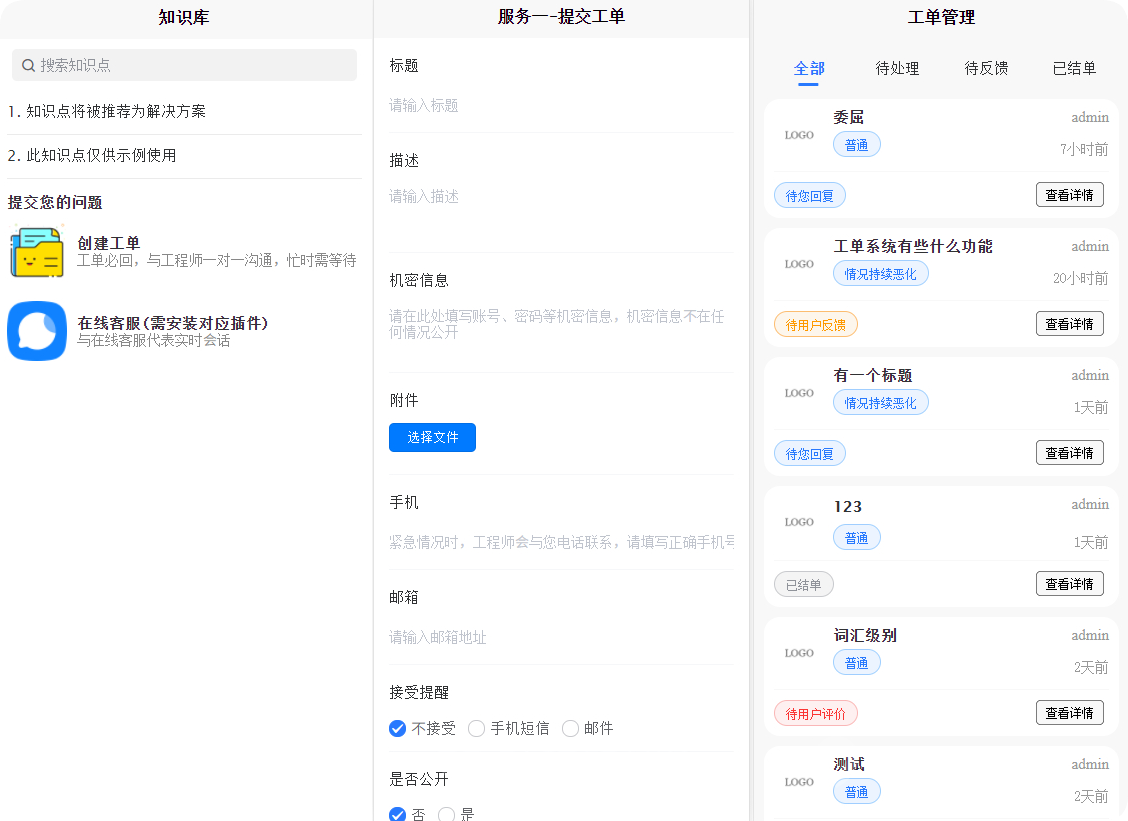Screen dimensions: 1128x821
Task: Open the 待反馈 tab
Action: click(x=986, y=68)
